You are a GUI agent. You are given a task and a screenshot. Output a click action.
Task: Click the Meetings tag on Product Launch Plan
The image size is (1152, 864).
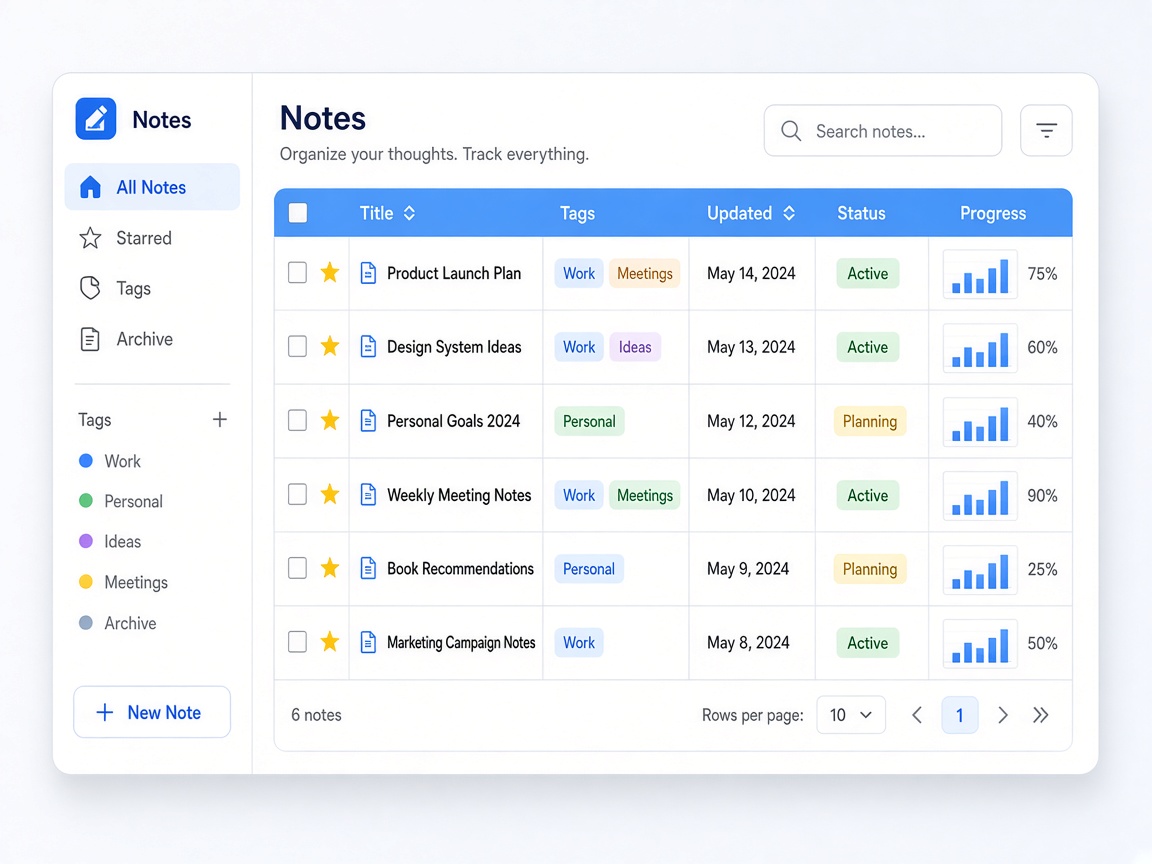coord(644,273)
